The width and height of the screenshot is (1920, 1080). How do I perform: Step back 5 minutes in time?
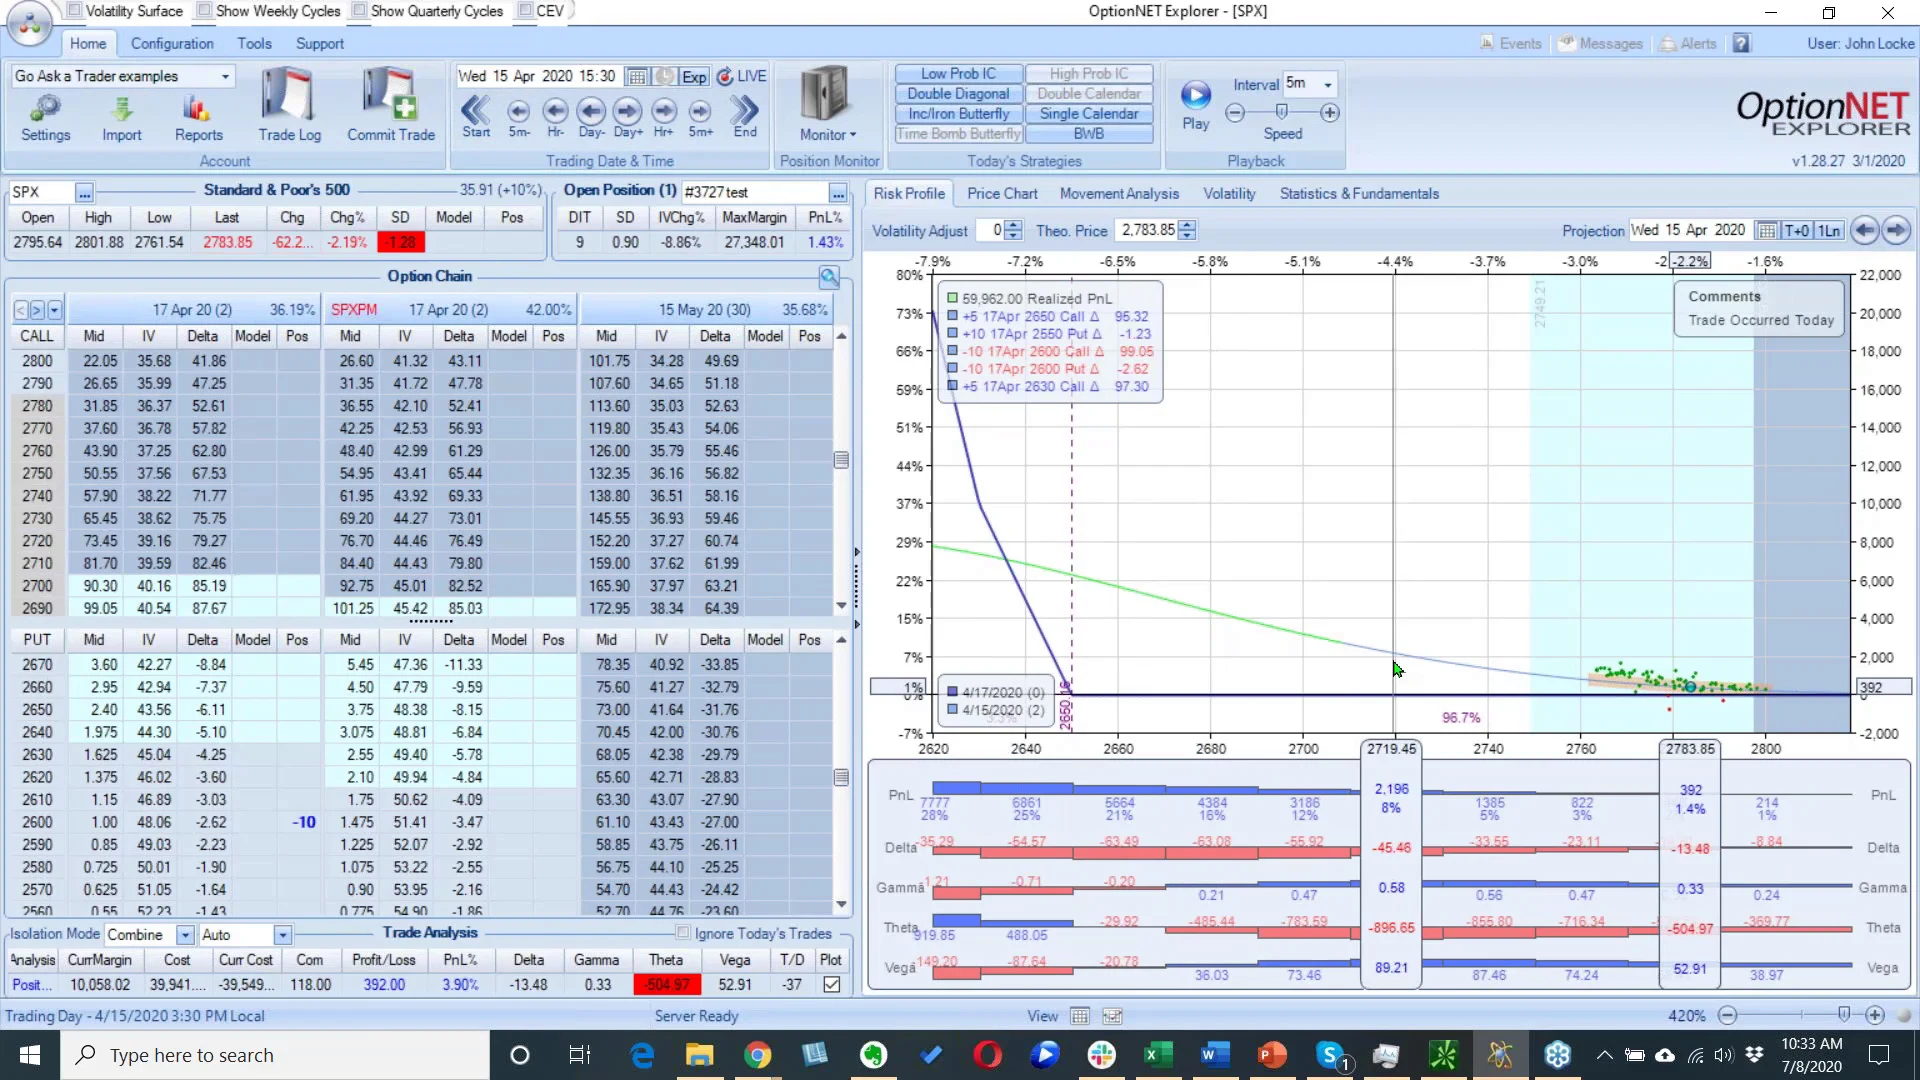click(518, 116)
